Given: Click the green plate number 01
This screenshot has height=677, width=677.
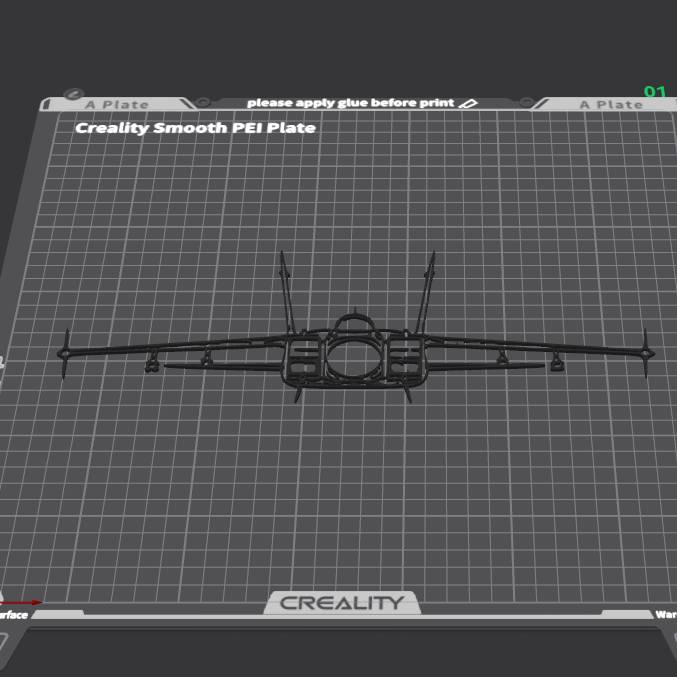Looking at the screenshot, I should (654, 92).
